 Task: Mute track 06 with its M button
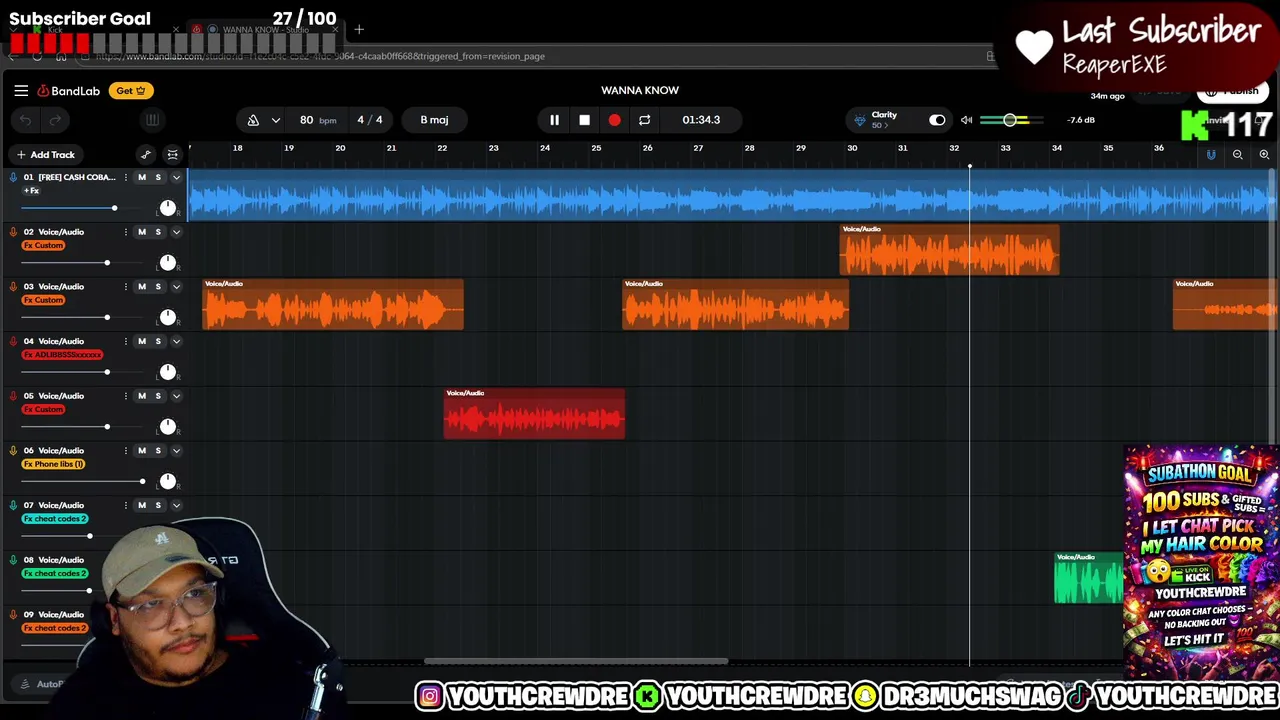tap(142, 451)
